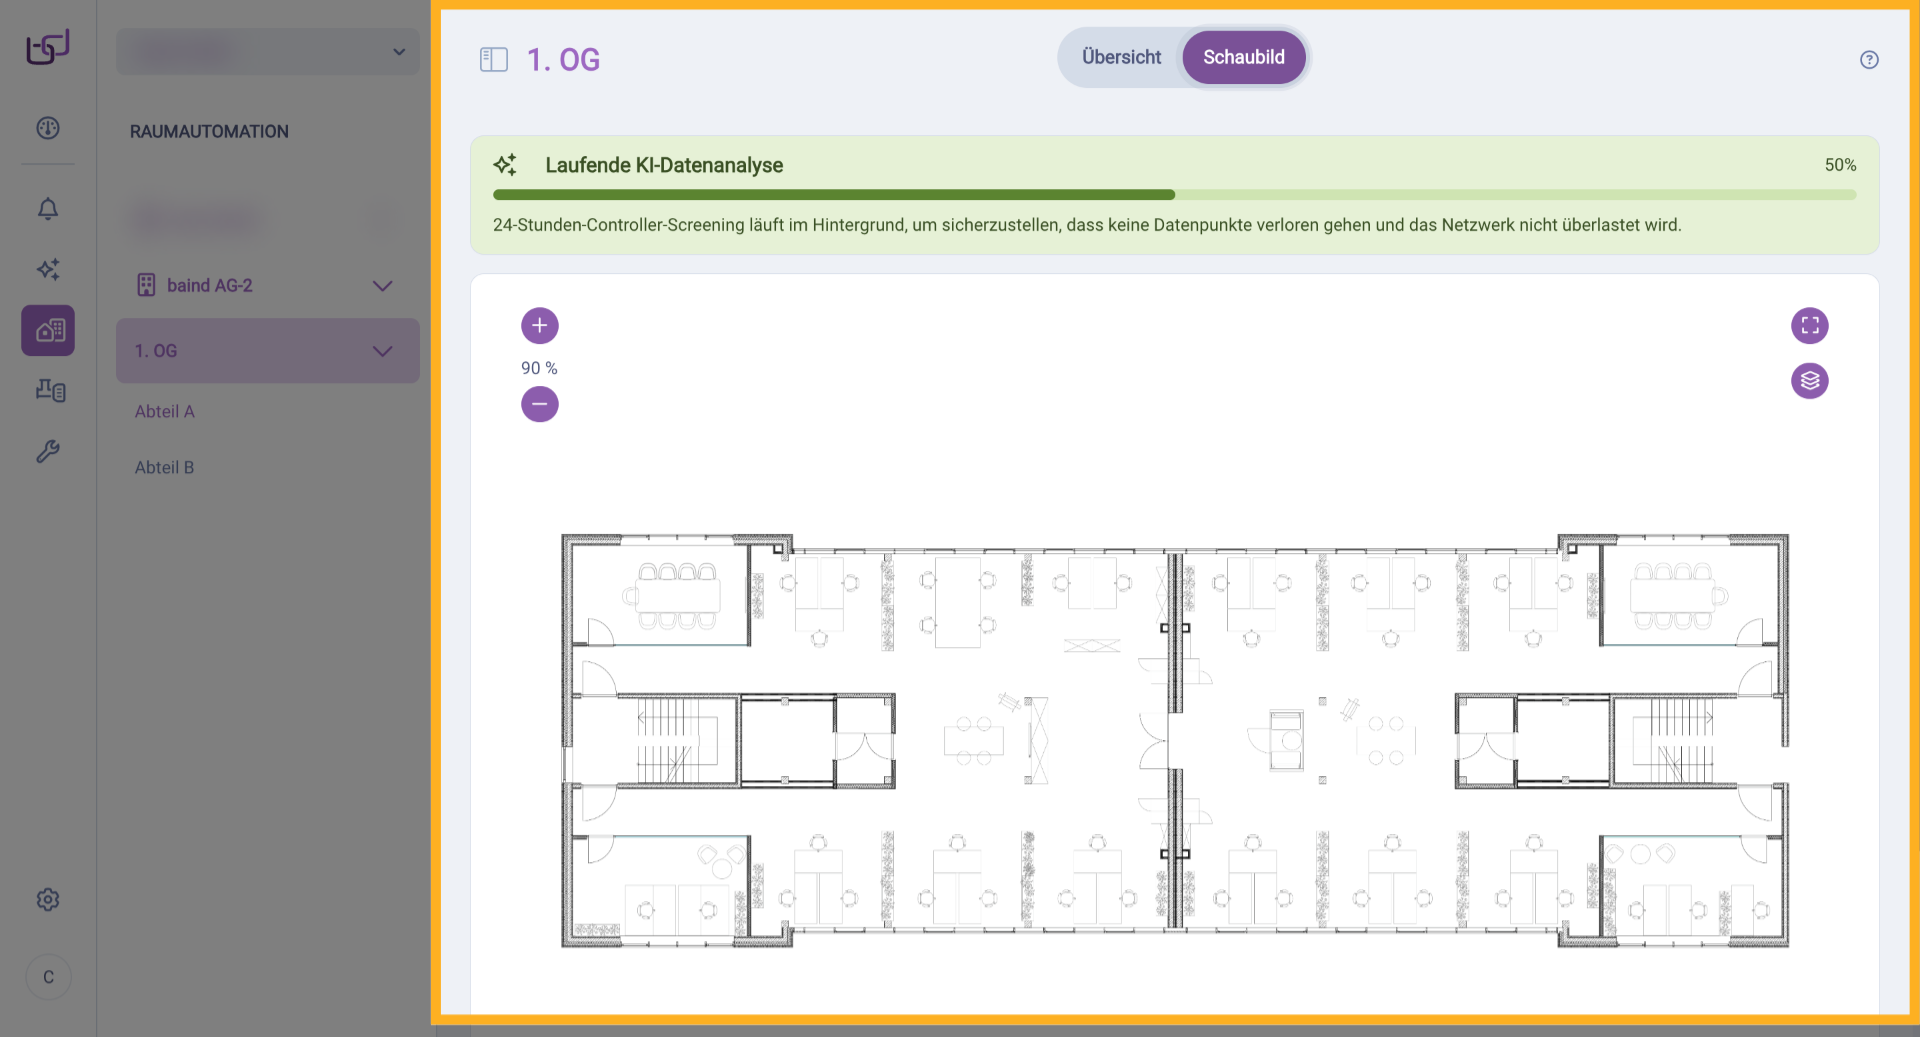Open the wrench maintenance icon
The image size is (1920, 1037).
pyautogui.click(x=48, y=452)
